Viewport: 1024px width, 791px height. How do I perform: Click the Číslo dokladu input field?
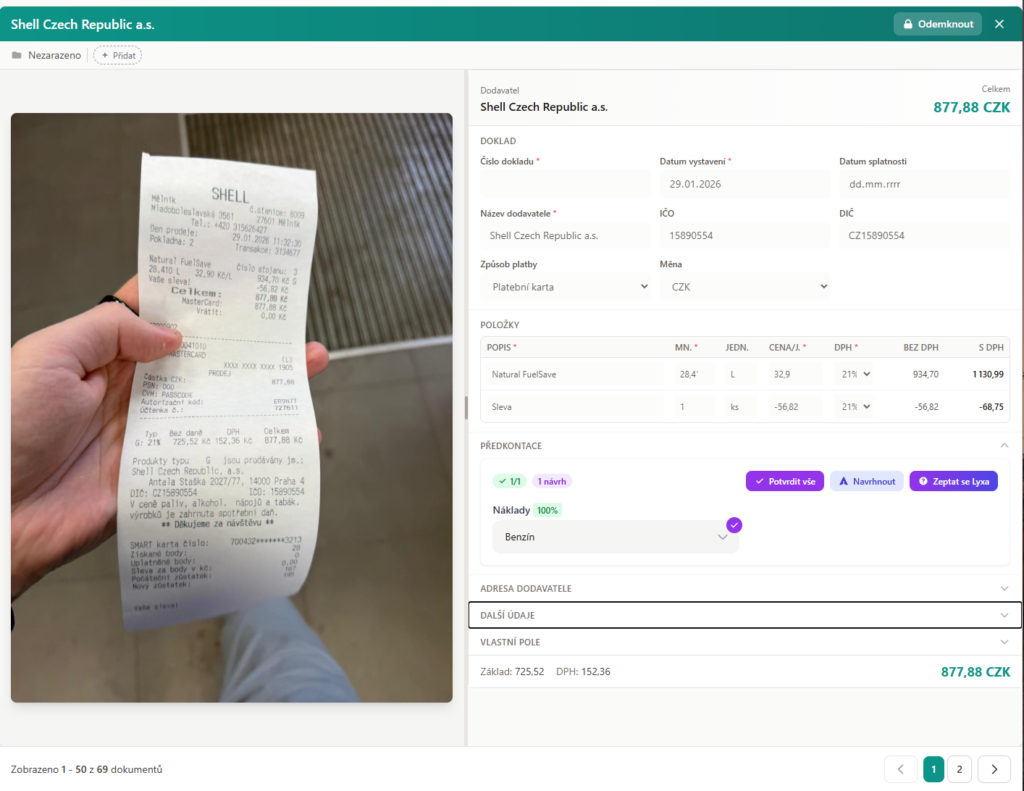pyautogui.click(x=565, y=184)
